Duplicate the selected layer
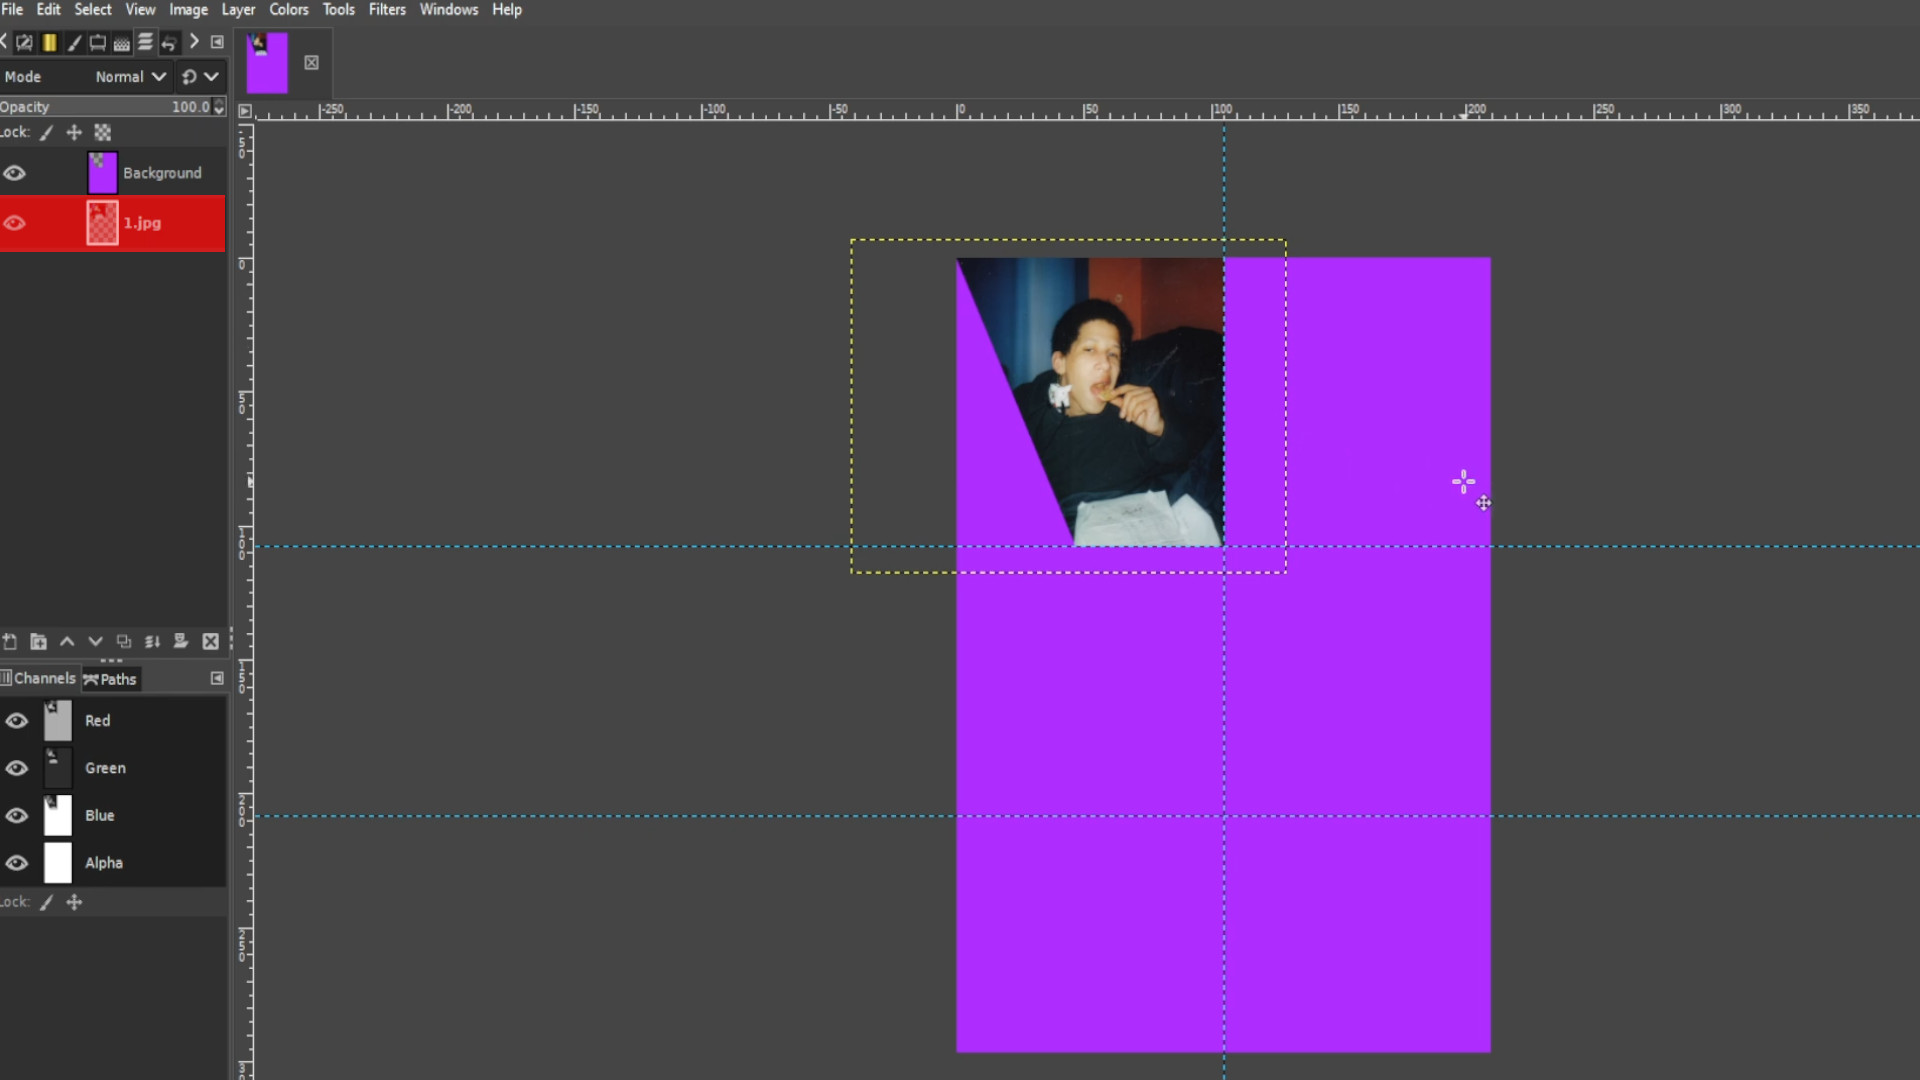1920x1080 pixels. pyautogui.click(x=124, y=641)
